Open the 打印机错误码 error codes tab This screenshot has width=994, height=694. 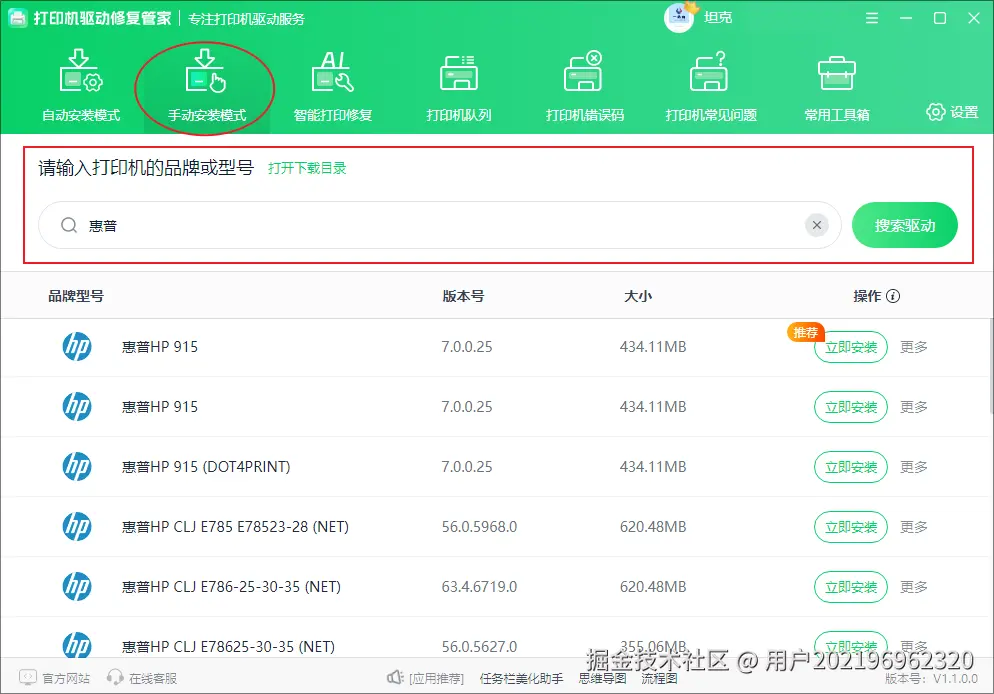coord(584,86)
